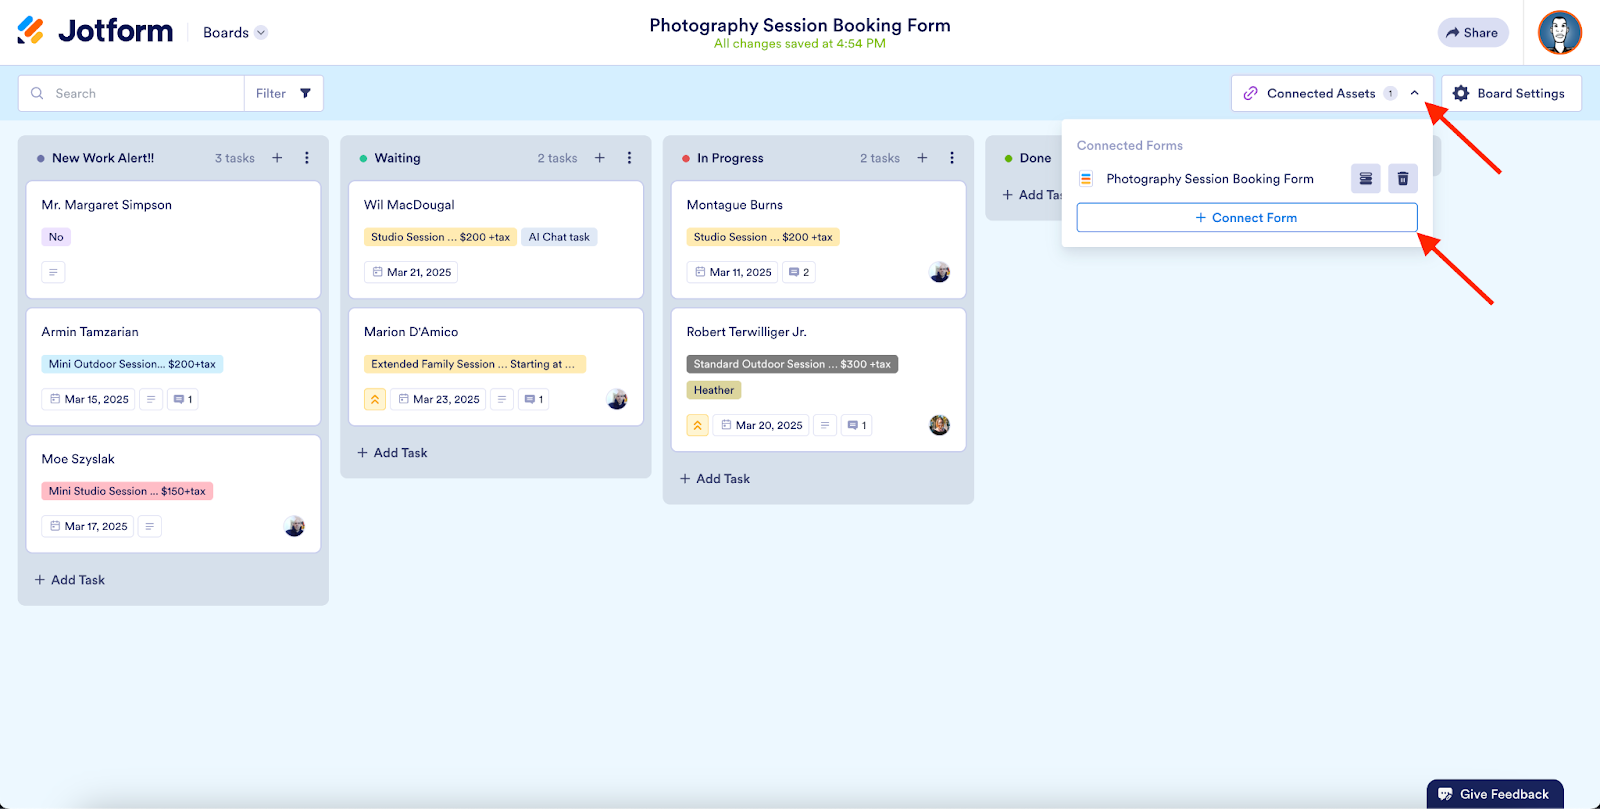
Task: Click the Connect Form button
Action: coord(1246,217)
